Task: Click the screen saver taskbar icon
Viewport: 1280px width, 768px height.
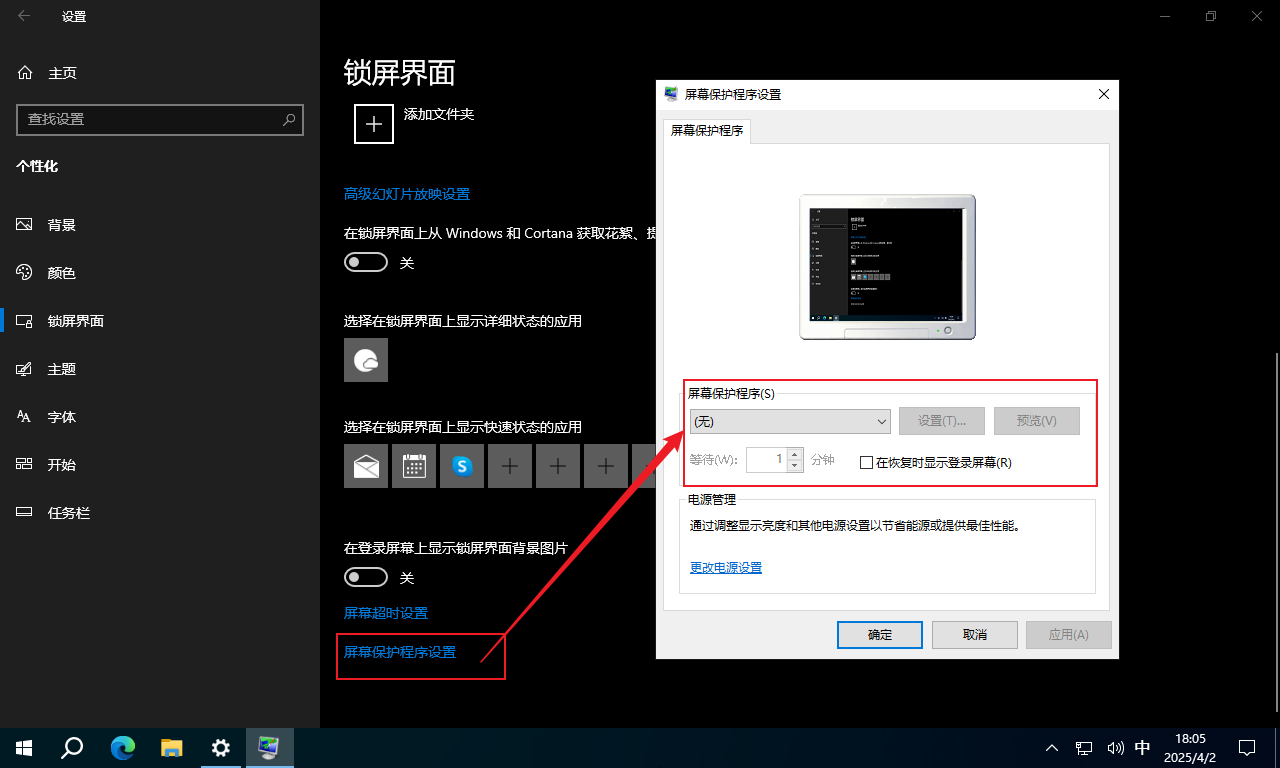Action: point(269,747)
